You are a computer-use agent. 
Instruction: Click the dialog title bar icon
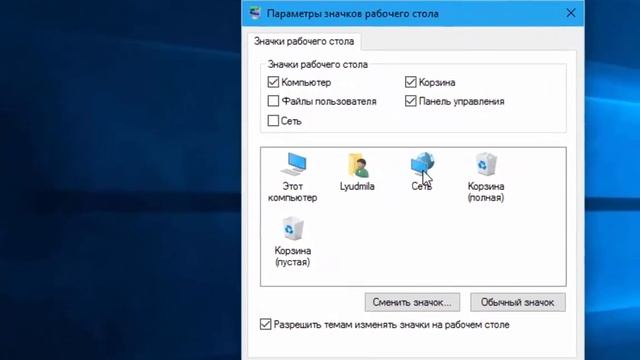tap(255, 13)
